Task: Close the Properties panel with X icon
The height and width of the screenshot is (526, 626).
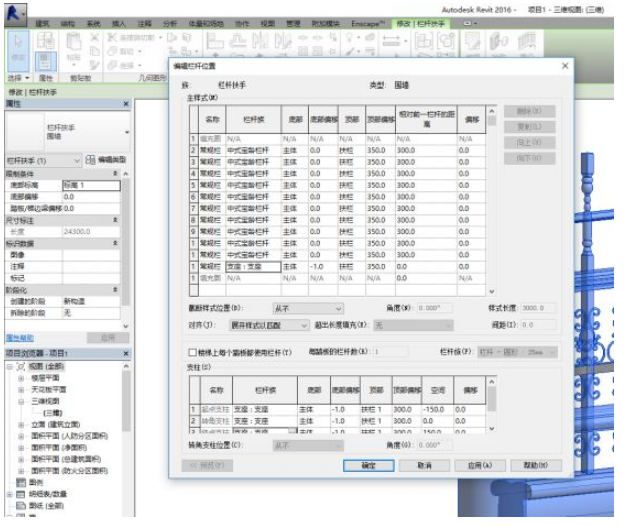Action: click(126, 104)
